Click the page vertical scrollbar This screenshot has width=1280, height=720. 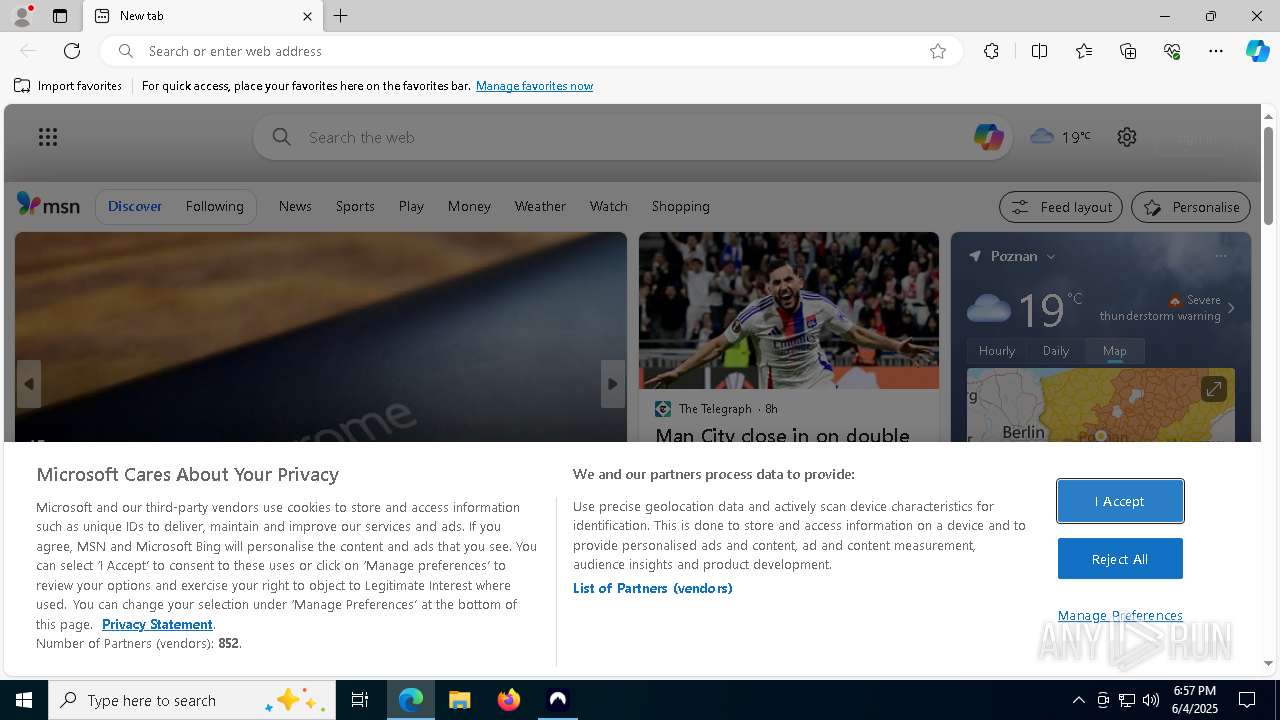[1268, 175]
